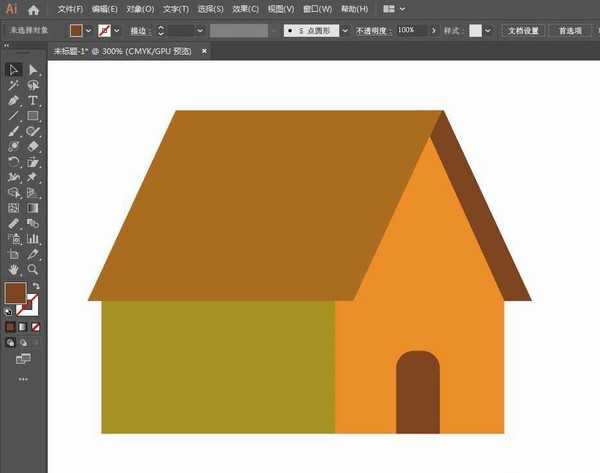Set paint to None (red slash)

[37, 327]
